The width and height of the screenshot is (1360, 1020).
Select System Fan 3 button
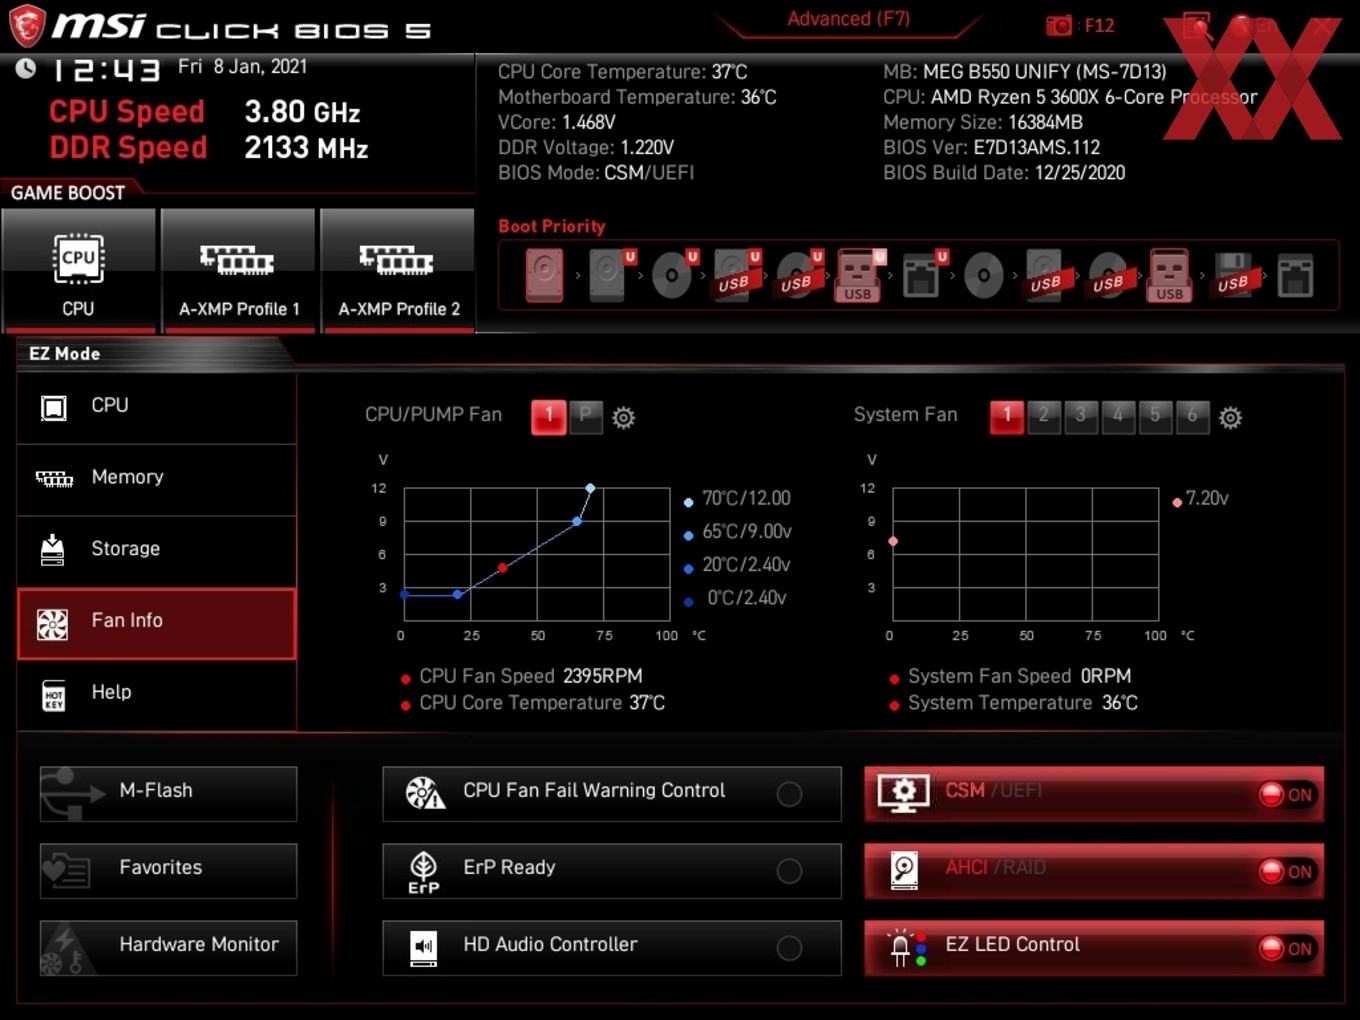pyautogui.click(x=1081, y=416)
